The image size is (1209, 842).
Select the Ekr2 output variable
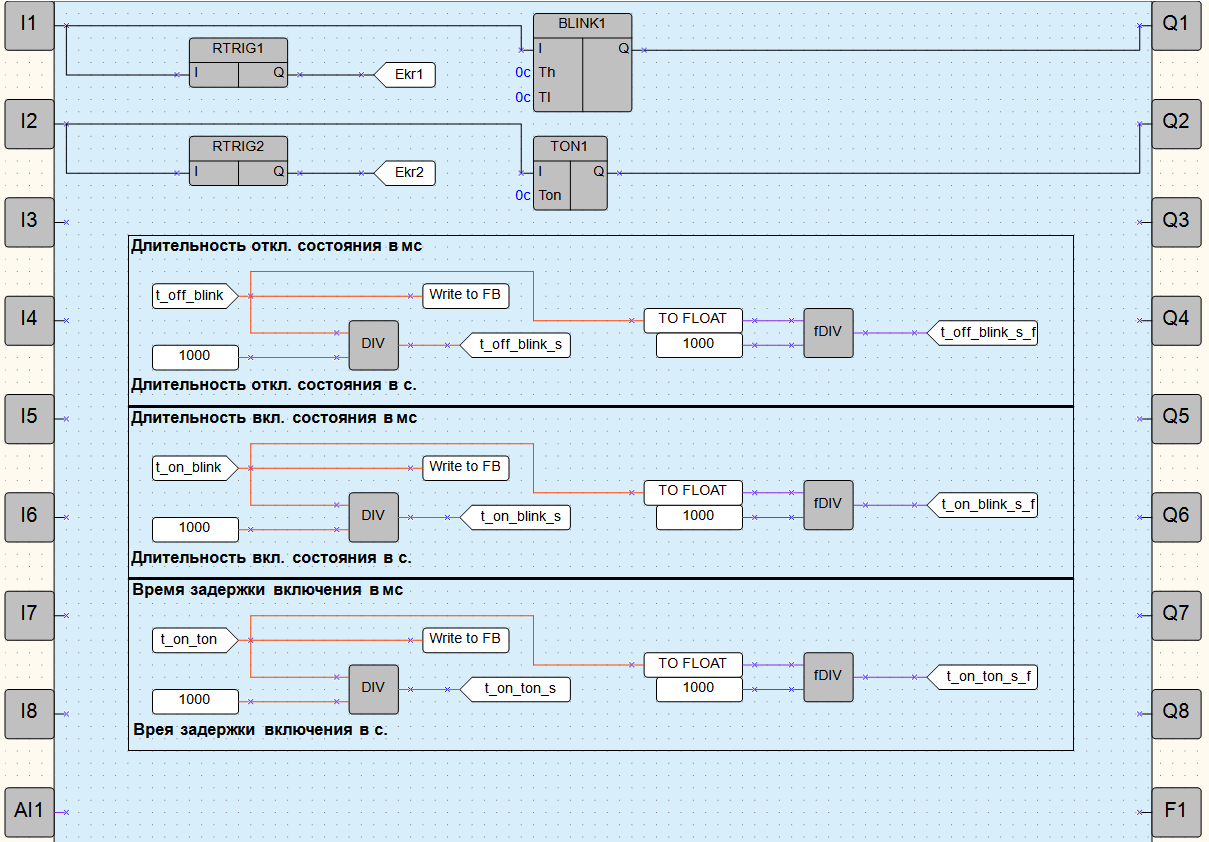tap(408, 173)
